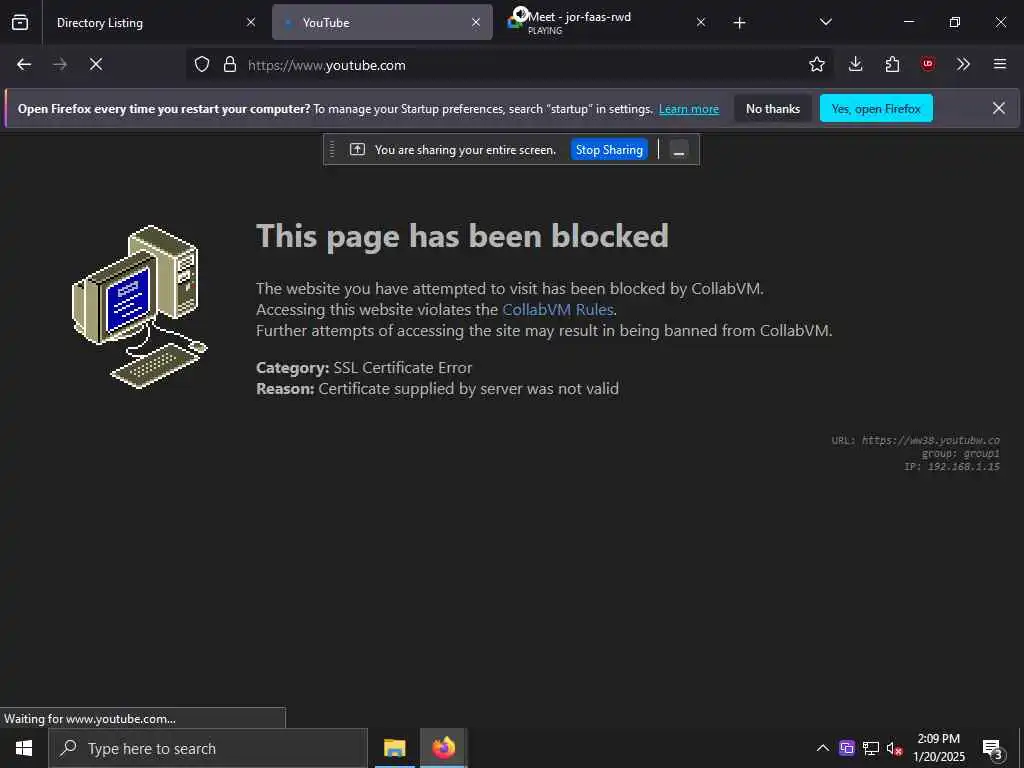Bookmark this page with star icon

tap(816, 64)
